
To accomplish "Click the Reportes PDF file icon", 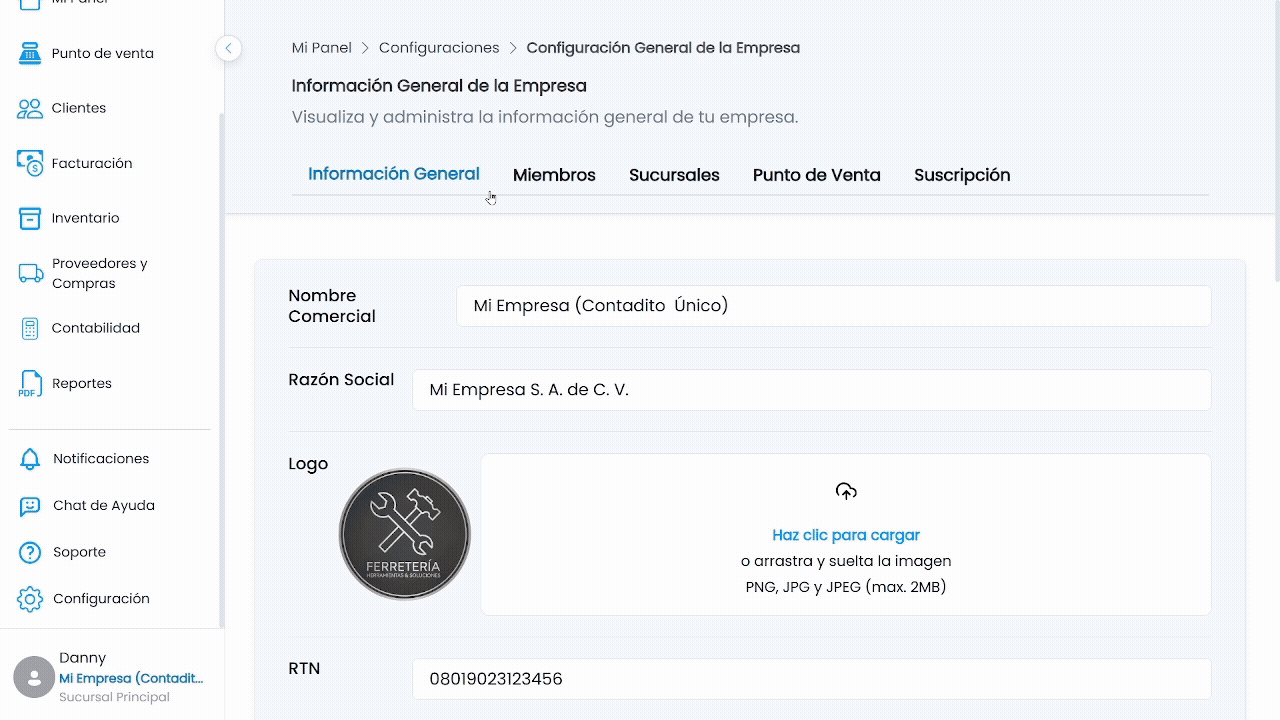I will point(30,384).
